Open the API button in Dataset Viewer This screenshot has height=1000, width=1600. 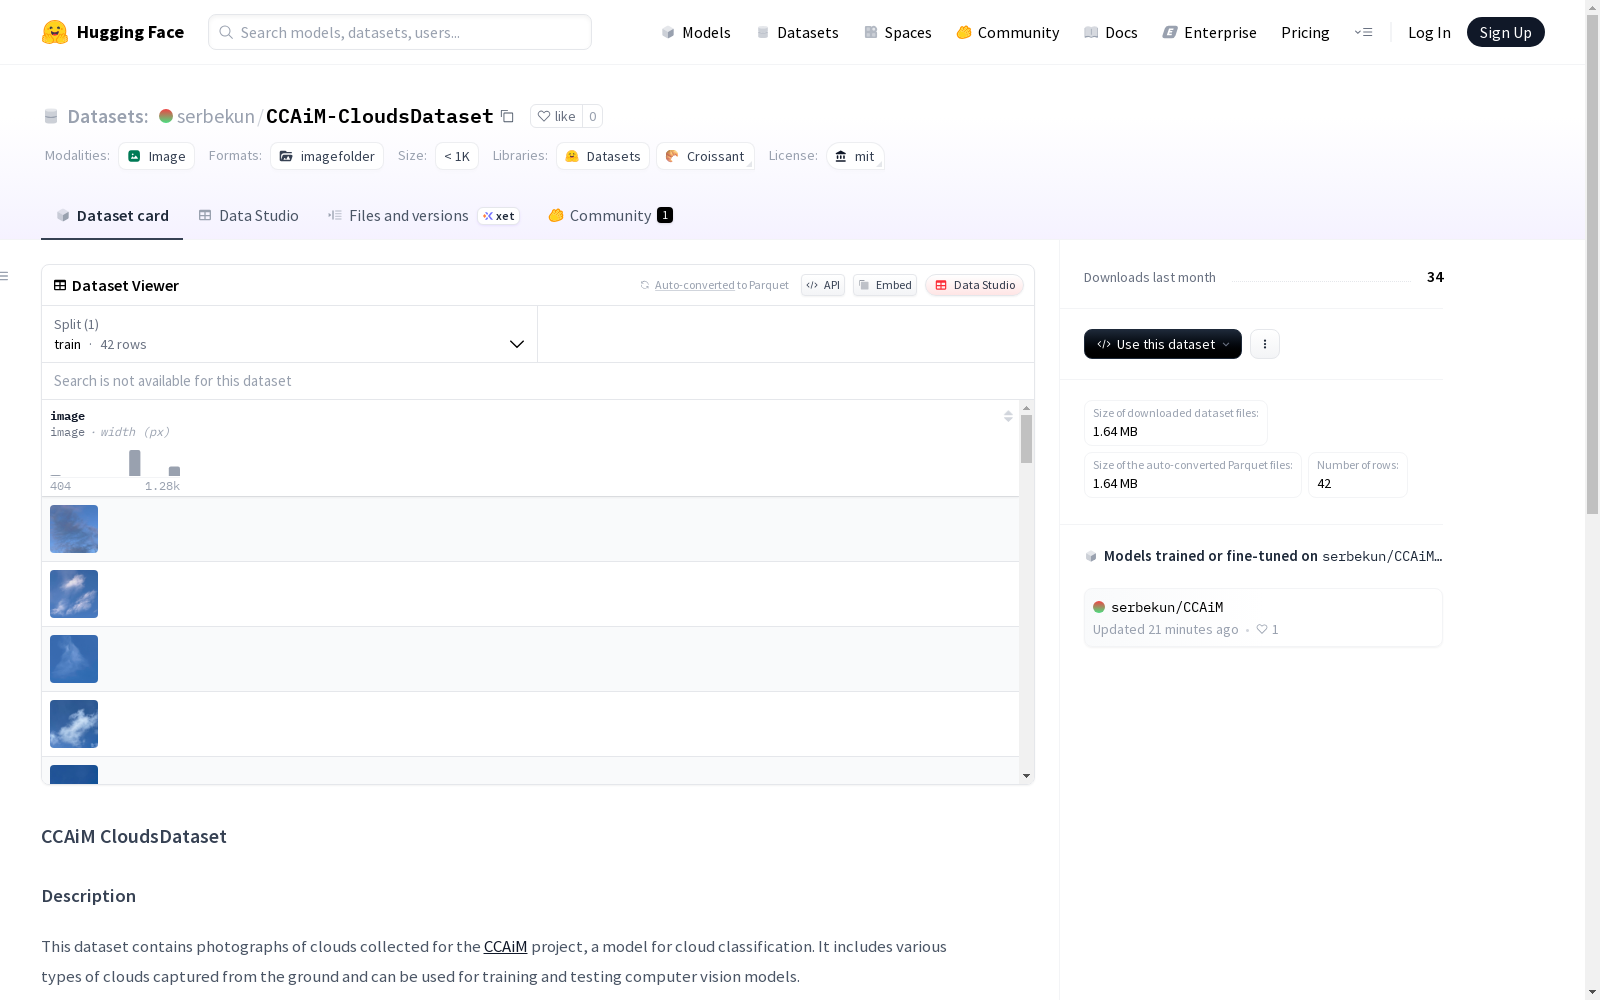click(x=823, y=285)
